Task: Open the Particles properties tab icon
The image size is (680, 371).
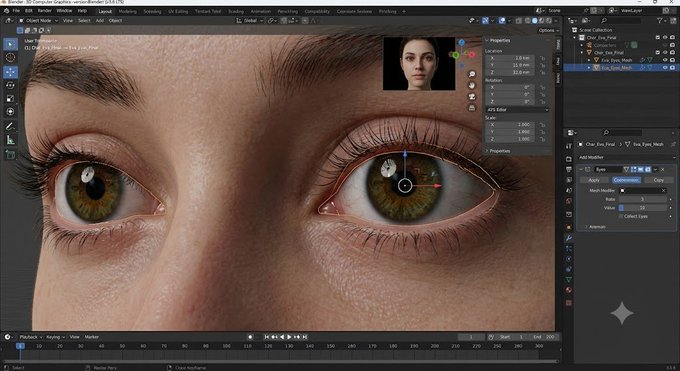Action: (x=569, y=249)
